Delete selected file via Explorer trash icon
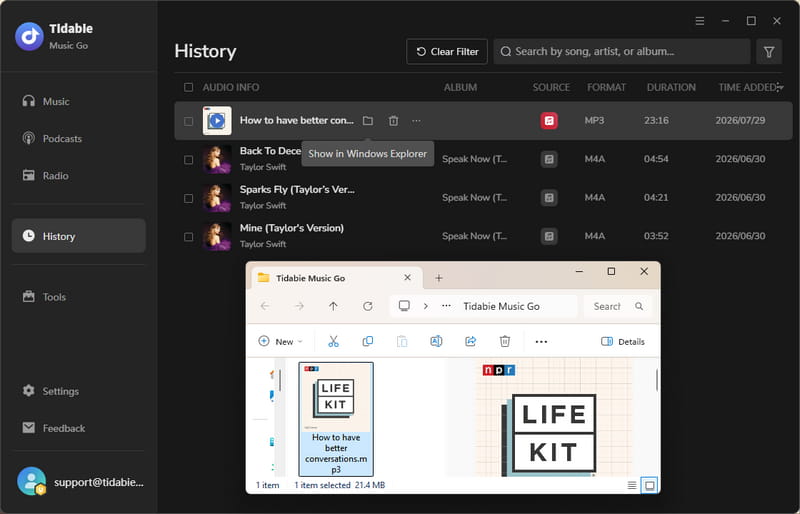 pos(505,341)
